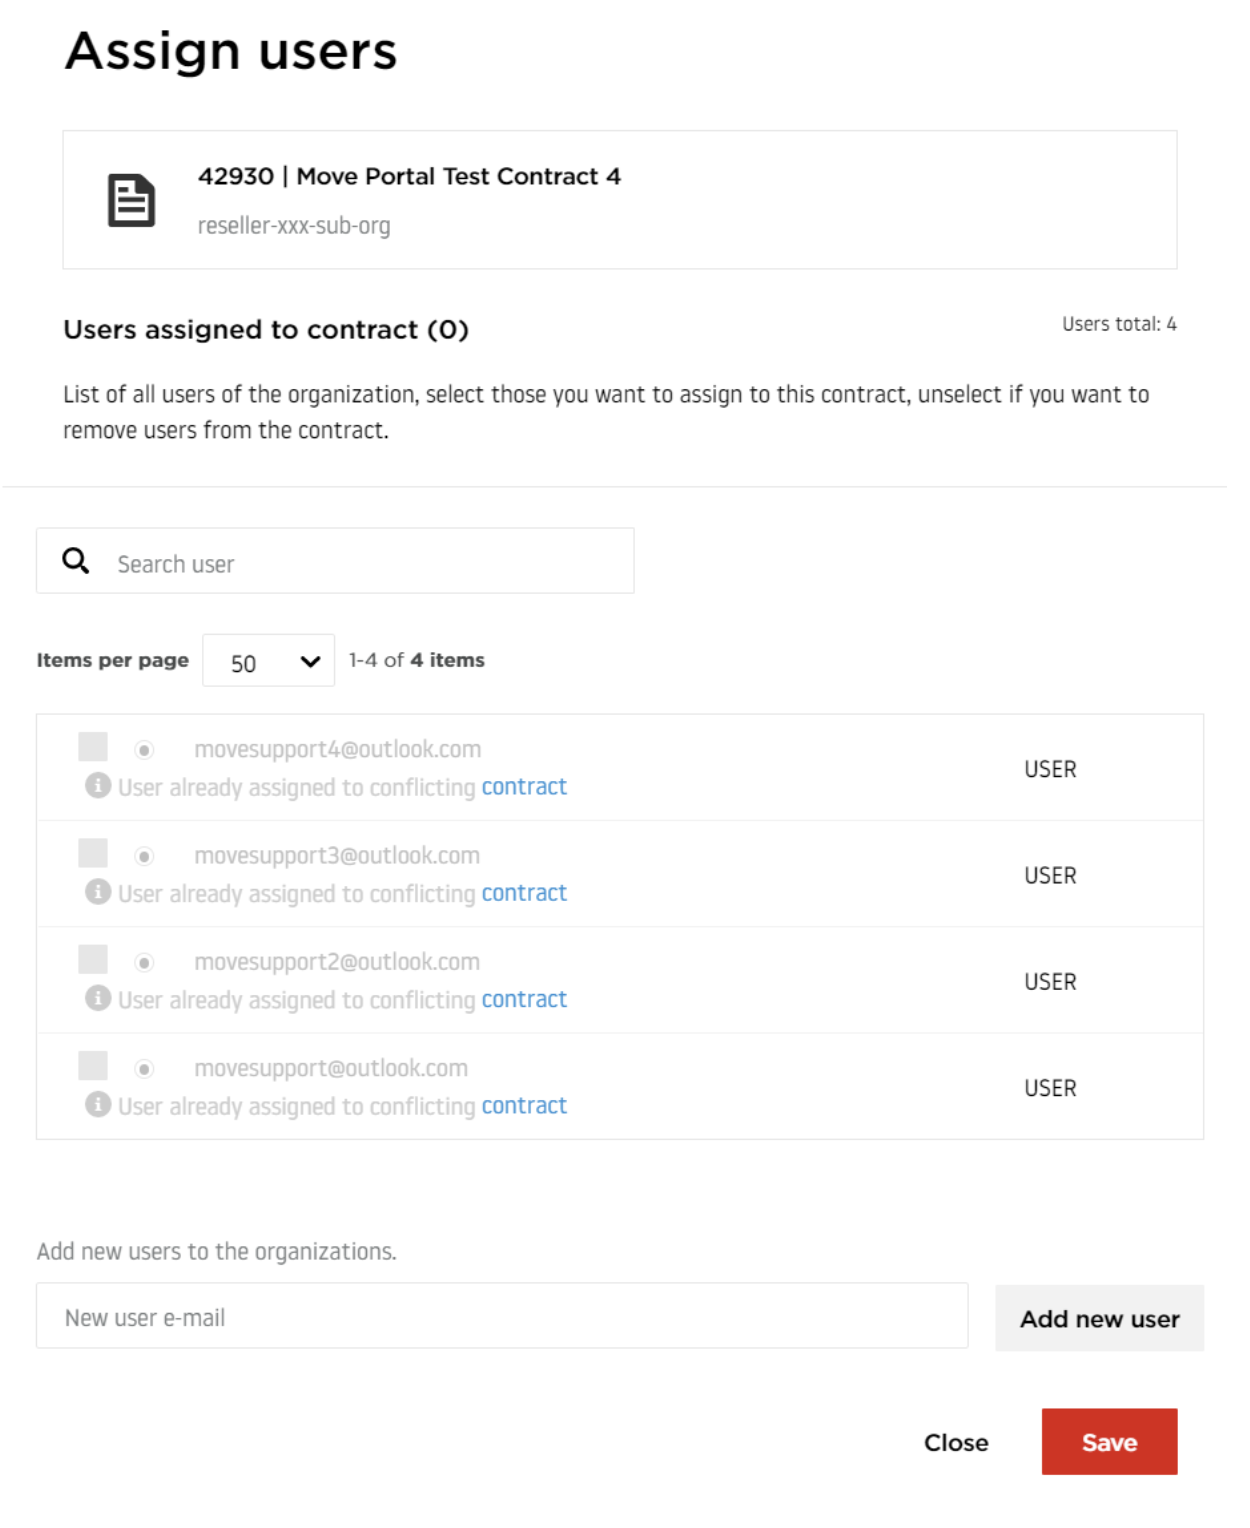Save the user assignments

click(x=1109, y=1443)
